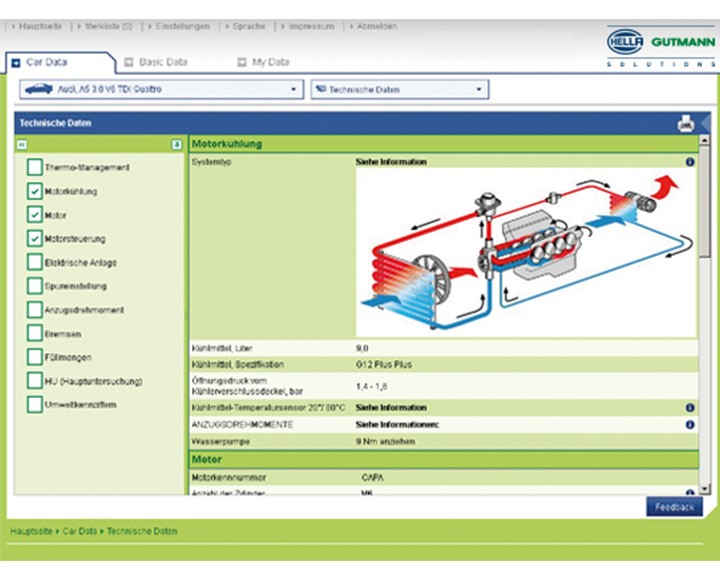Image resolution: width=720 pixels, height=580 pixels.
Task: Open the My Data tab
Action: coord(264,62)
